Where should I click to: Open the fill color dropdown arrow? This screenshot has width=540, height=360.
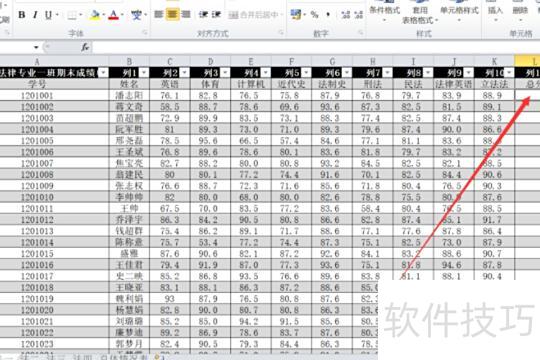pyautogui.click(x=103, y=15)
